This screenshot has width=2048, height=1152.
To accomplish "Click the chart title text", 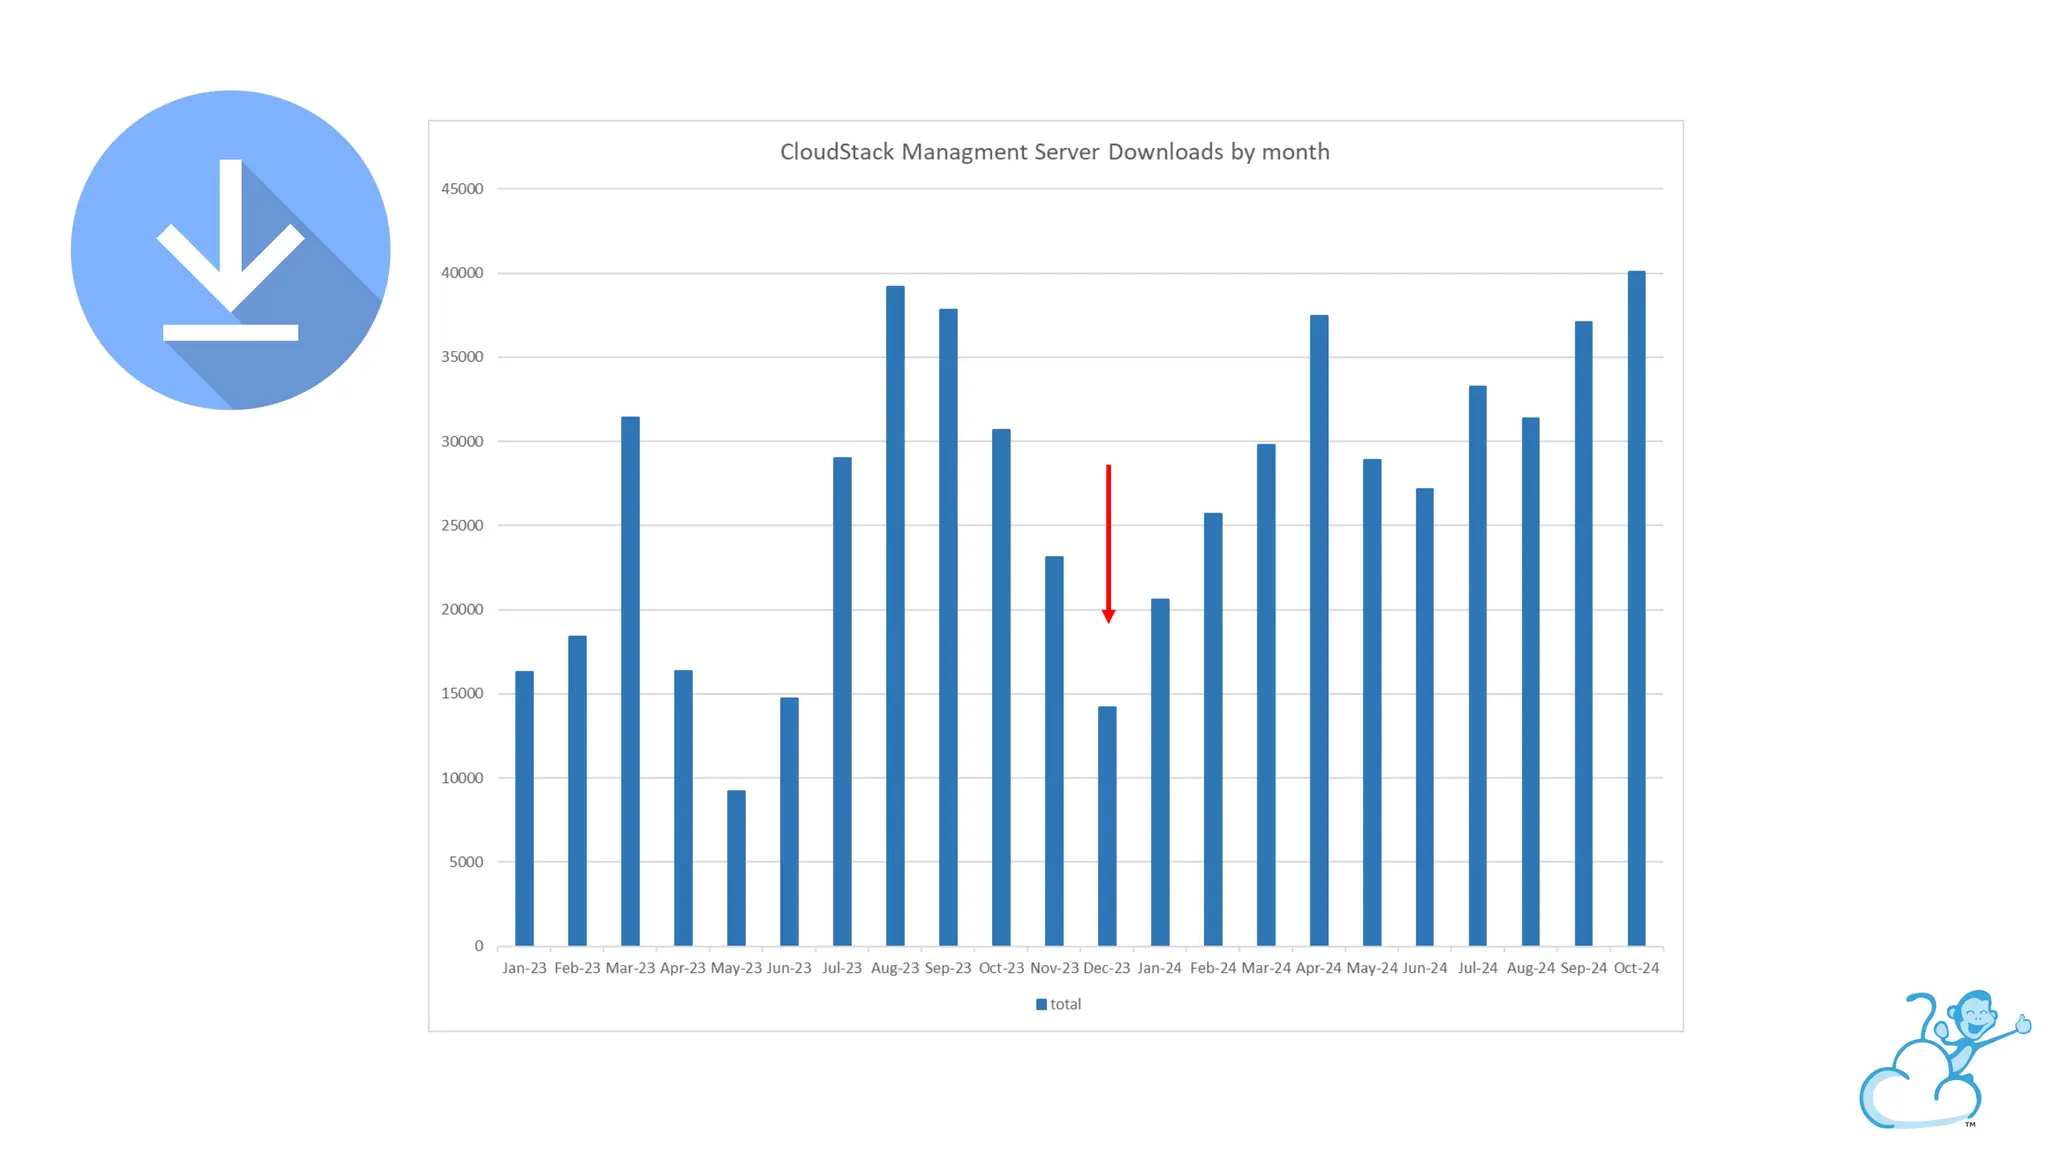I will pyautogui.click(x=1054, y=152).
